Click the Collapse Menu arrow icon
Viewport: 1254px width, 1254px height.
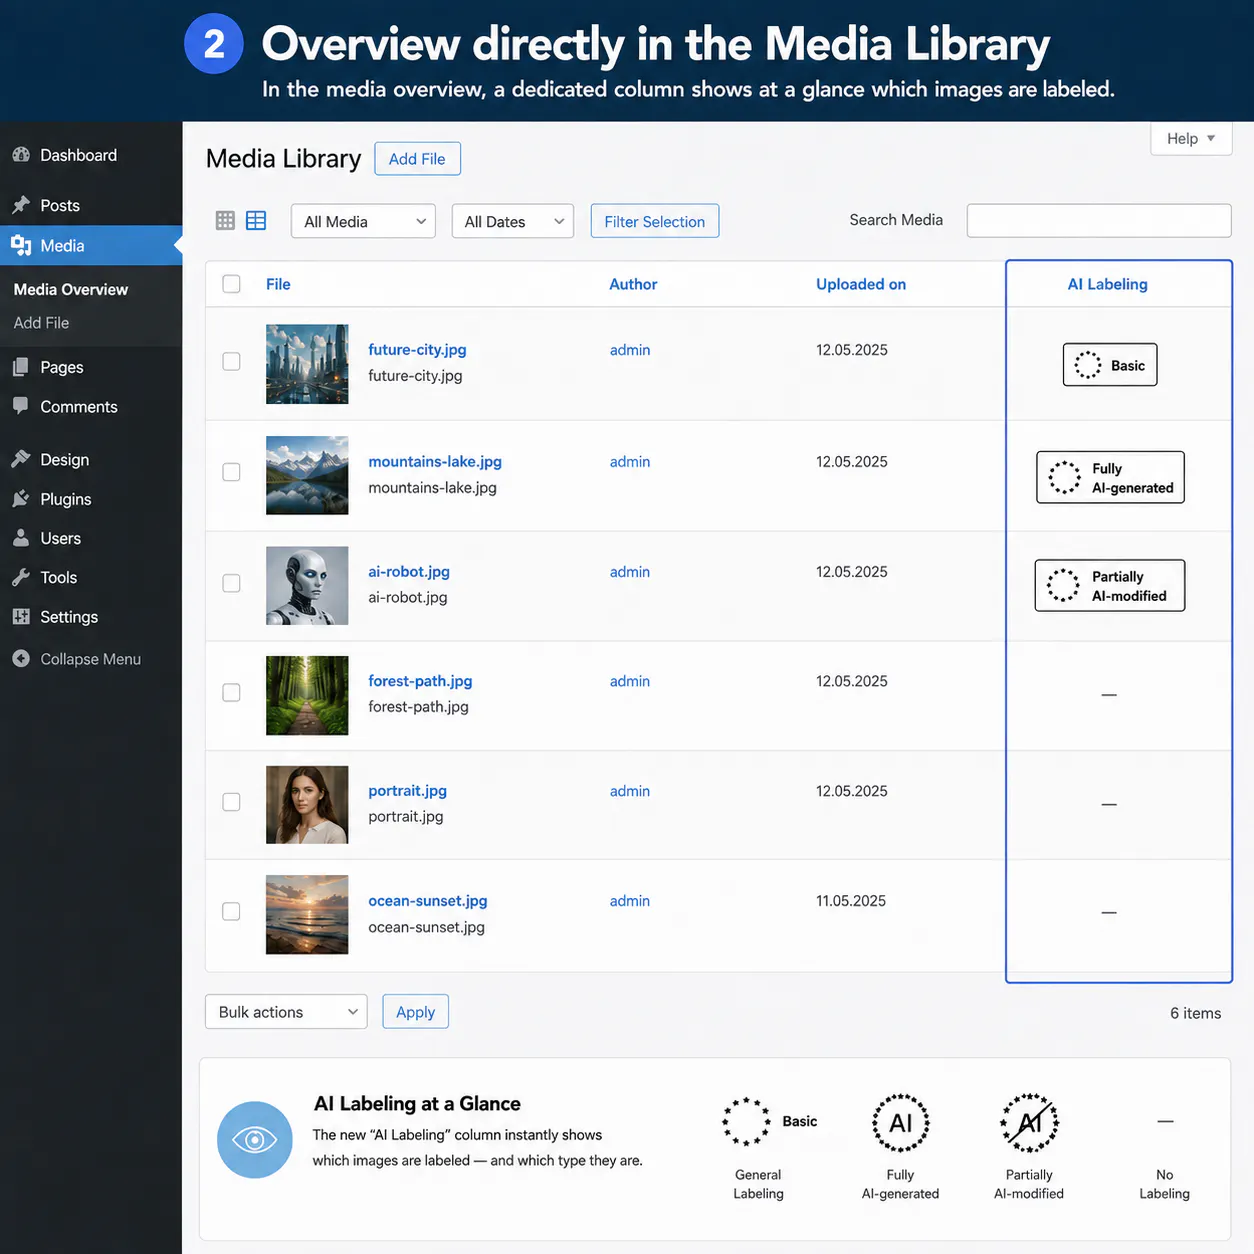21,658
